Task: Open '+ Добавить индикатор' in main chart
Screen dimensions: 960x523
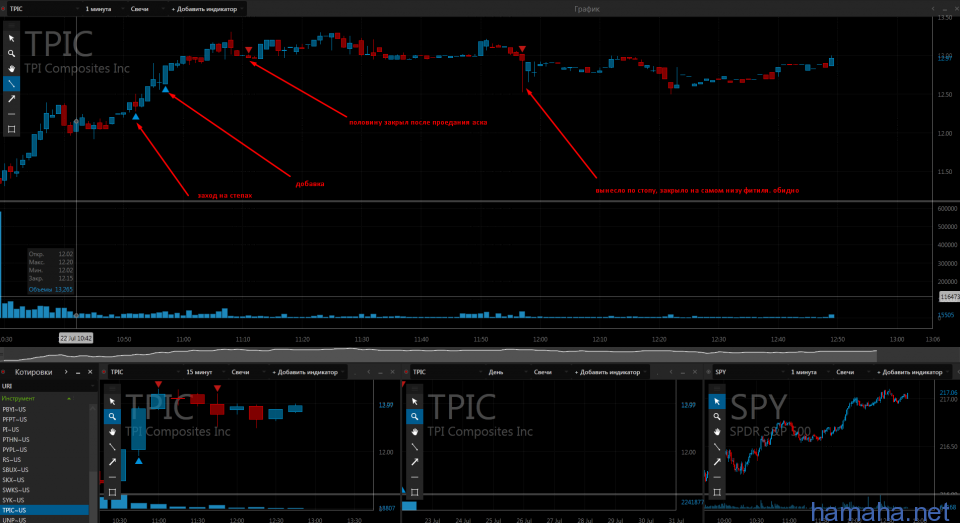Action: pos(208,9)
